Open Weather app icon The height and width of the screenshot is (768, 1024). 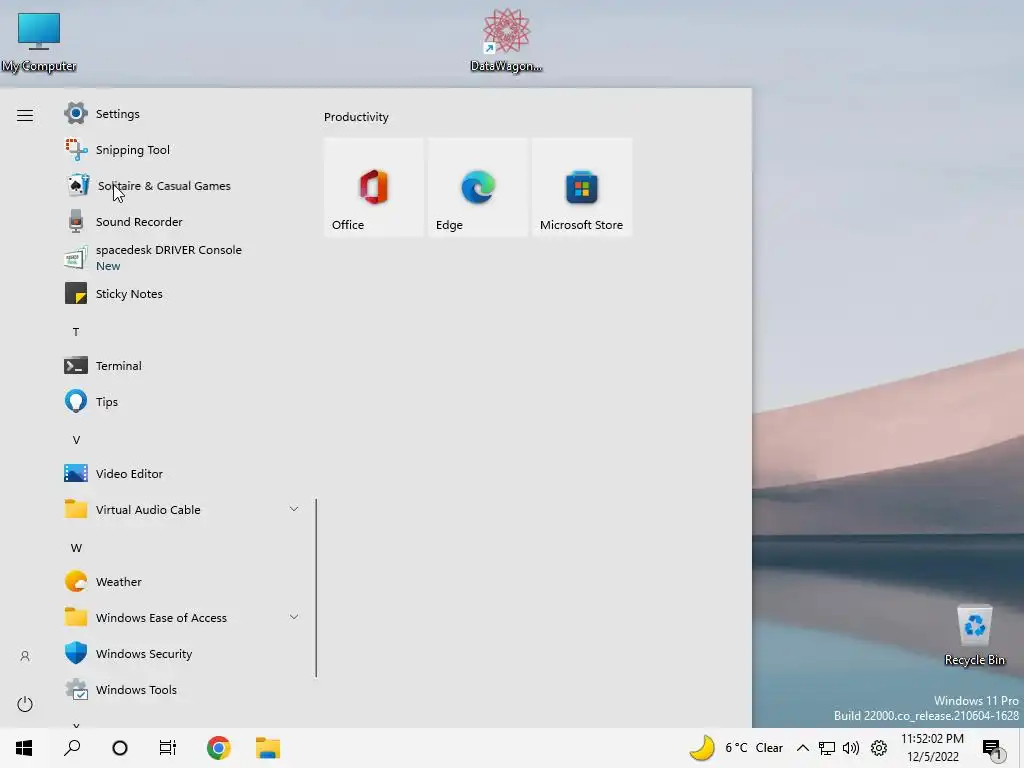[76, 581]
